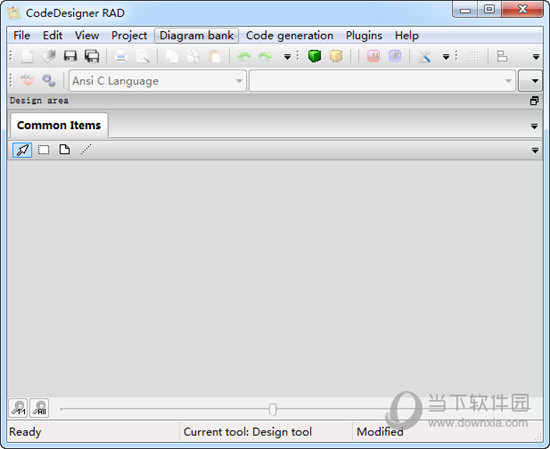Click the zoom All magnifier button
The height and width of the screenshot is (449, 550).
pyautogui.click(x=39, y=408)
